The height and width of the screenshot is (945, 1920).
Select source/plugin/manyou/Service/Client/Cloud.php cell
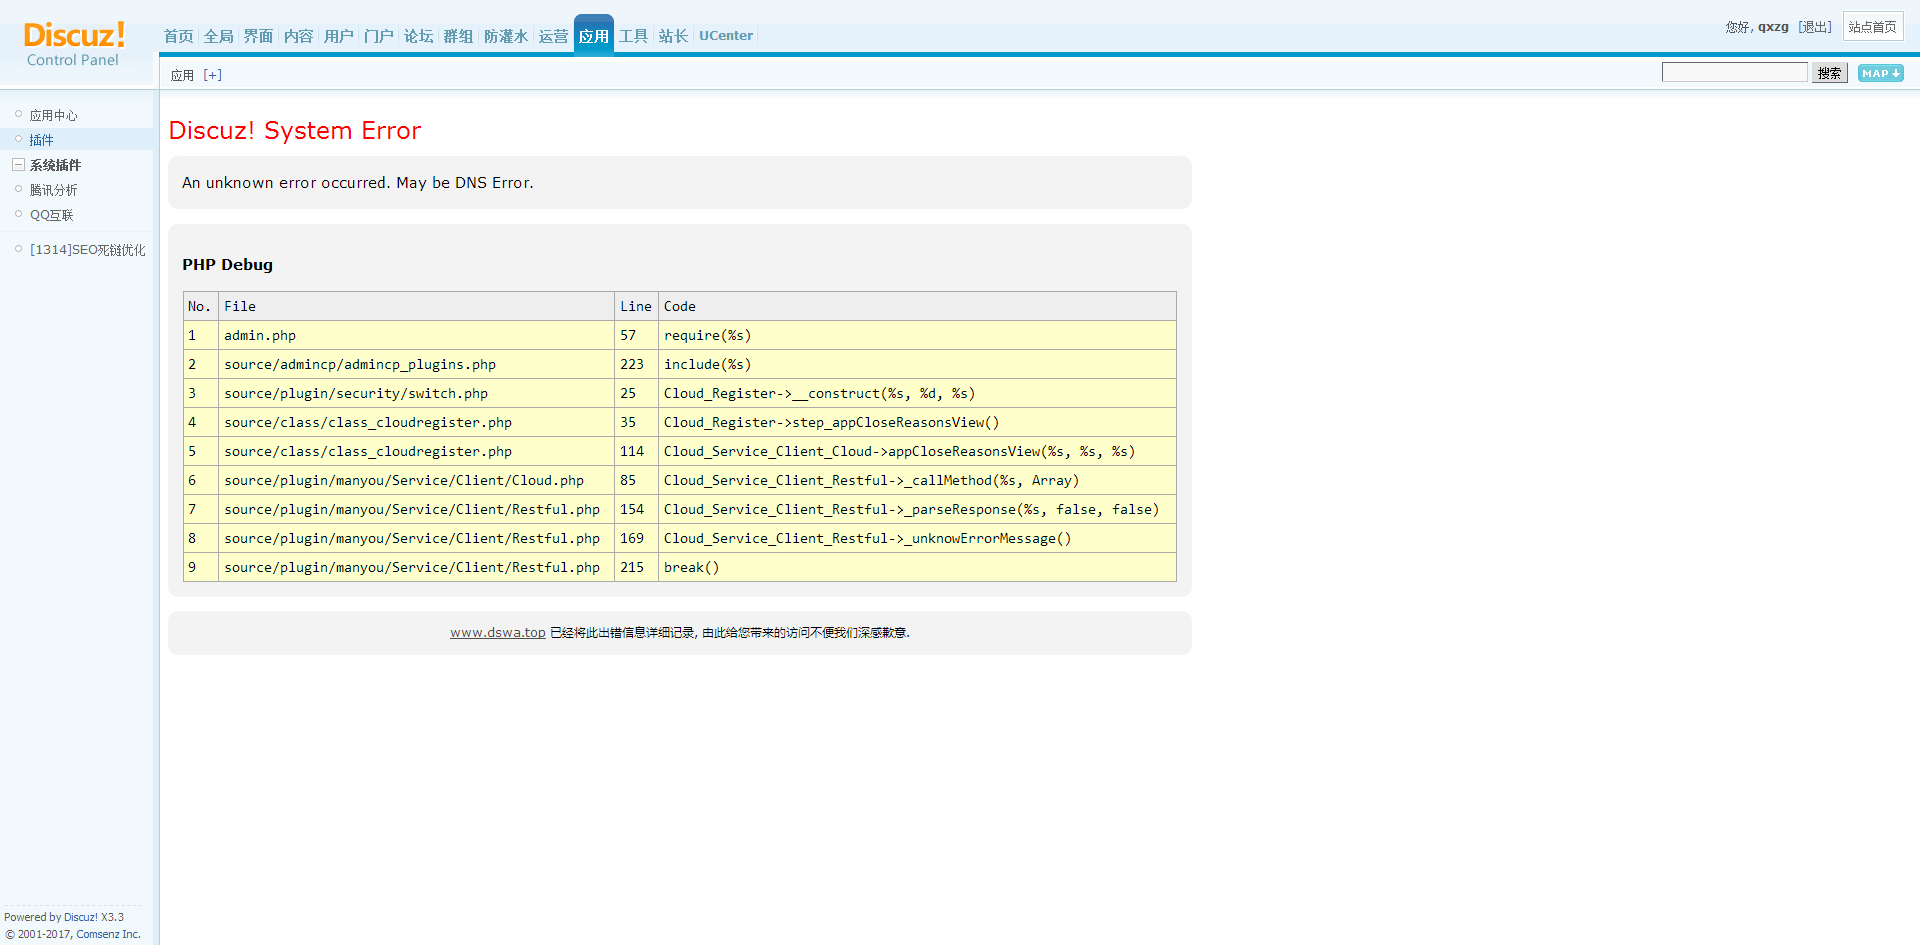tap(416, 480)
